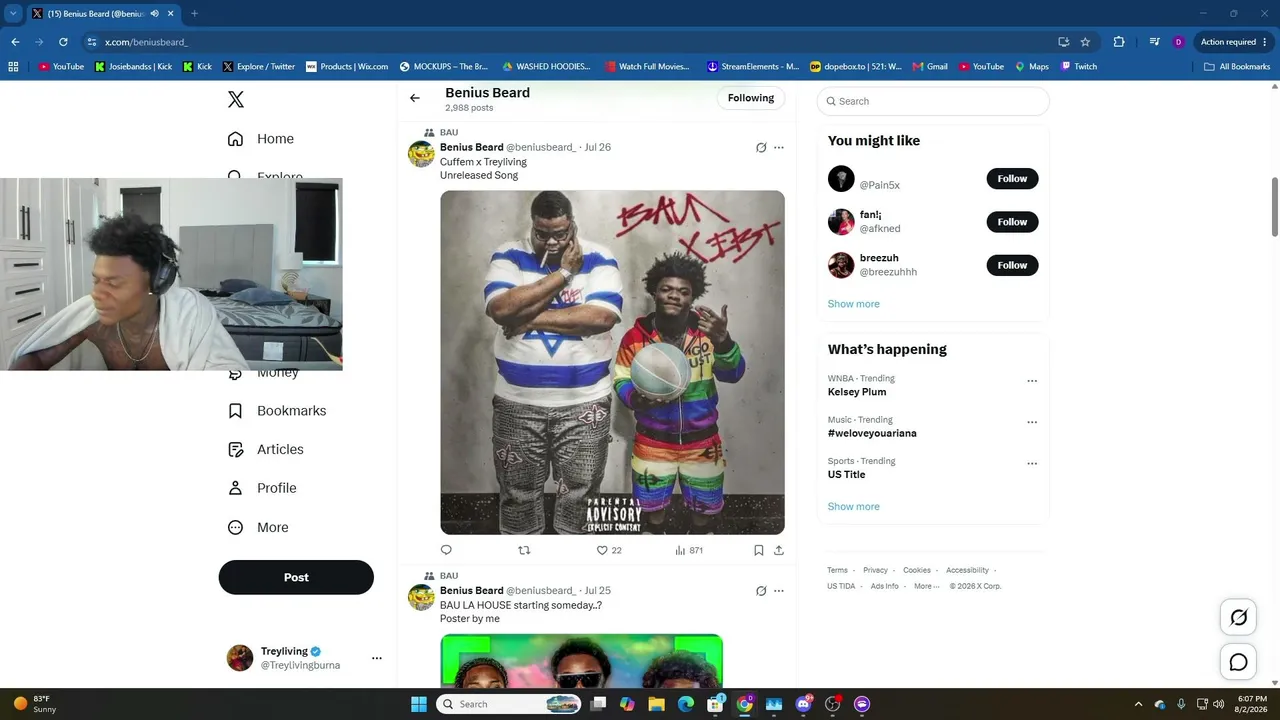Focus the X Search field
Viewport: 1280px width, 720px height.
coord(933,101)
